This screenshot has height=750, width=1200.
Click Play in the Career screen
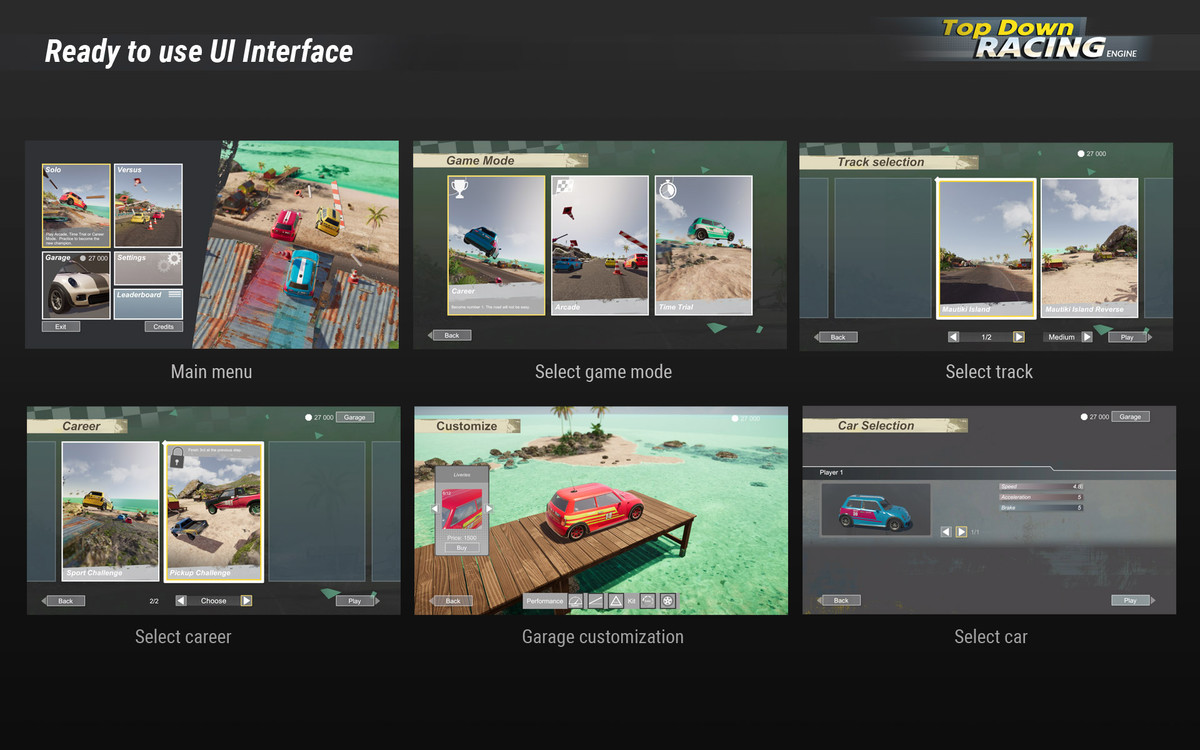coord(354,601)
